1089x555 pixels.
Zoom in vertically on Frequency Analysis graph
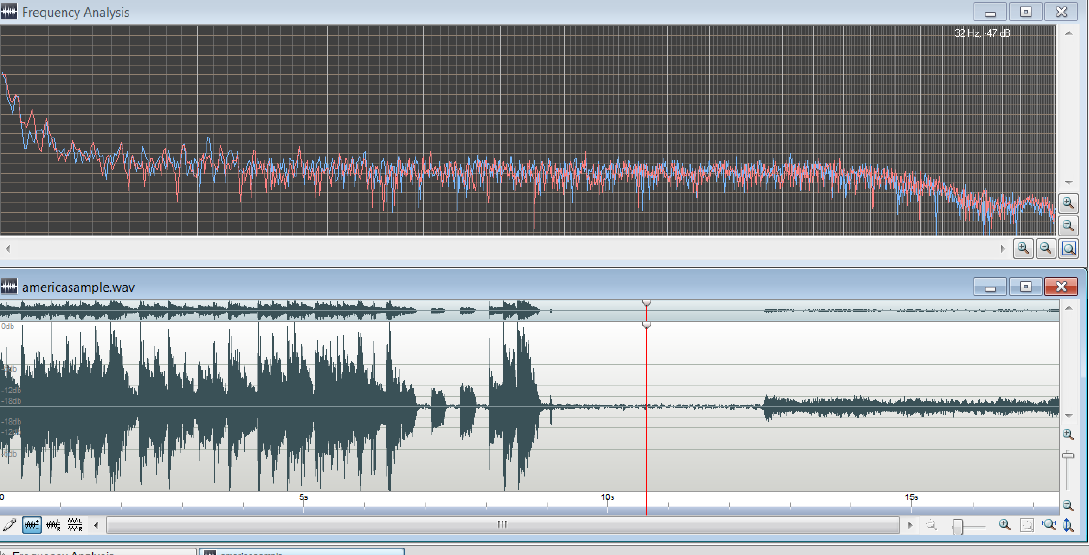pos(1068,203)
